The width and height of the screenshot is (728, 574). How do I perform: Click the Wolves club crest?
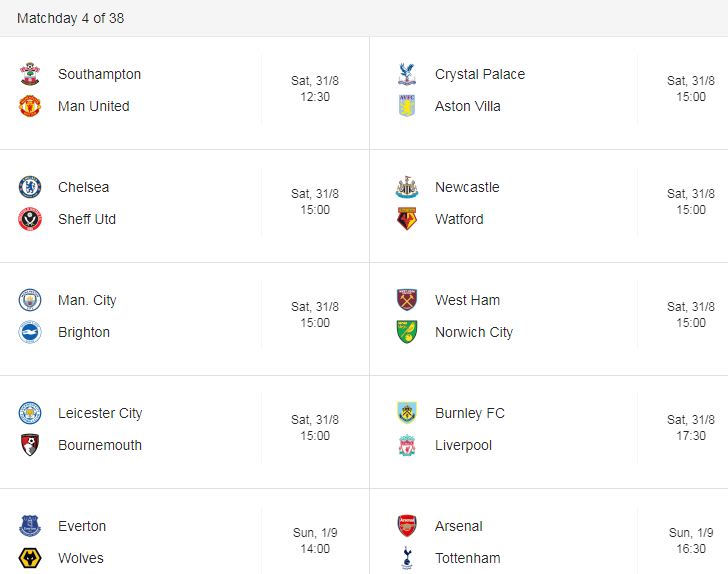pyautogui.click(x=30, y=558)
